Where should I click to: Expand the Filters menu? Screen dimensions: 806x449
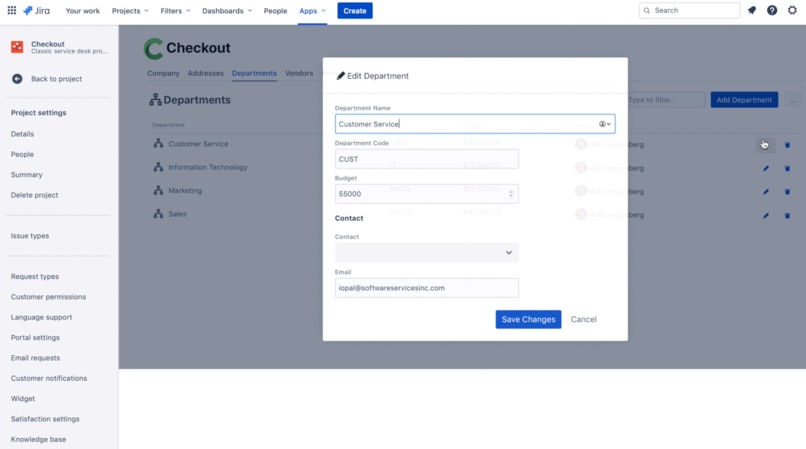tap(175, 10)
